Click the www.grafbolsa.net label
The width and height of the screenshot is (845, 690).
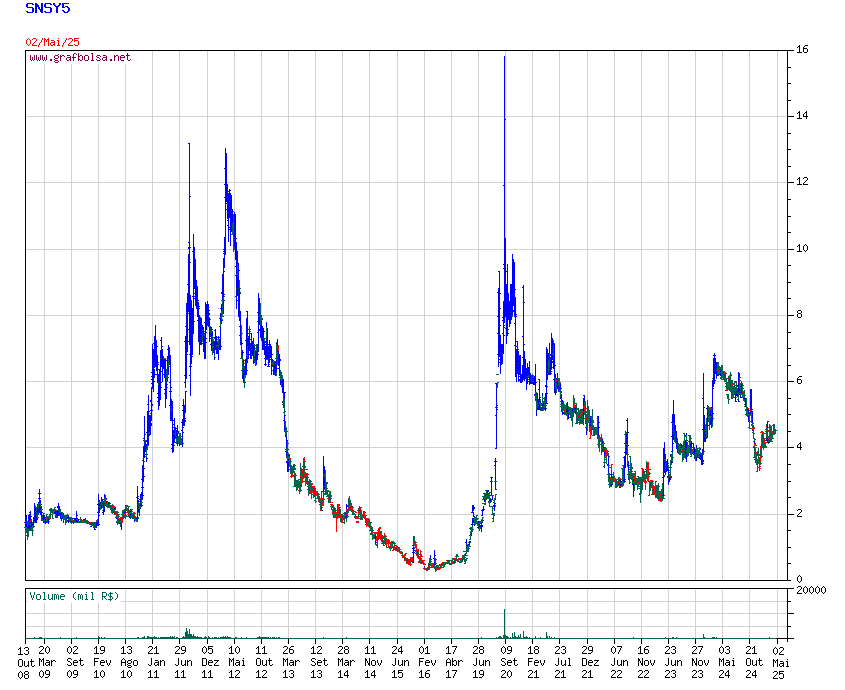click(x=80, y=57)
